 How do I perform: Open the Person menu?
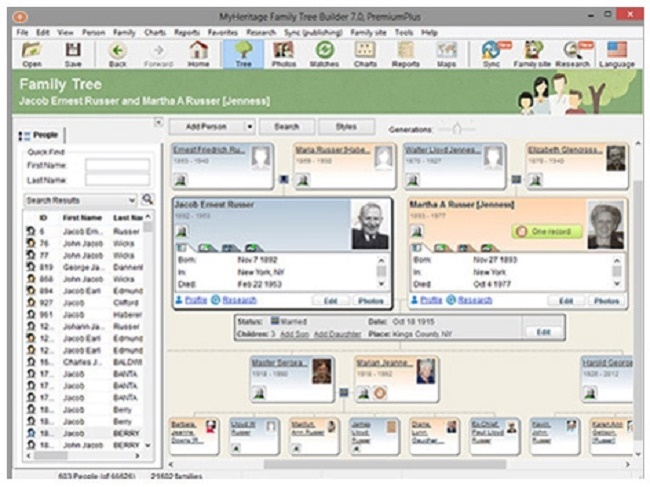pos(93,32)
